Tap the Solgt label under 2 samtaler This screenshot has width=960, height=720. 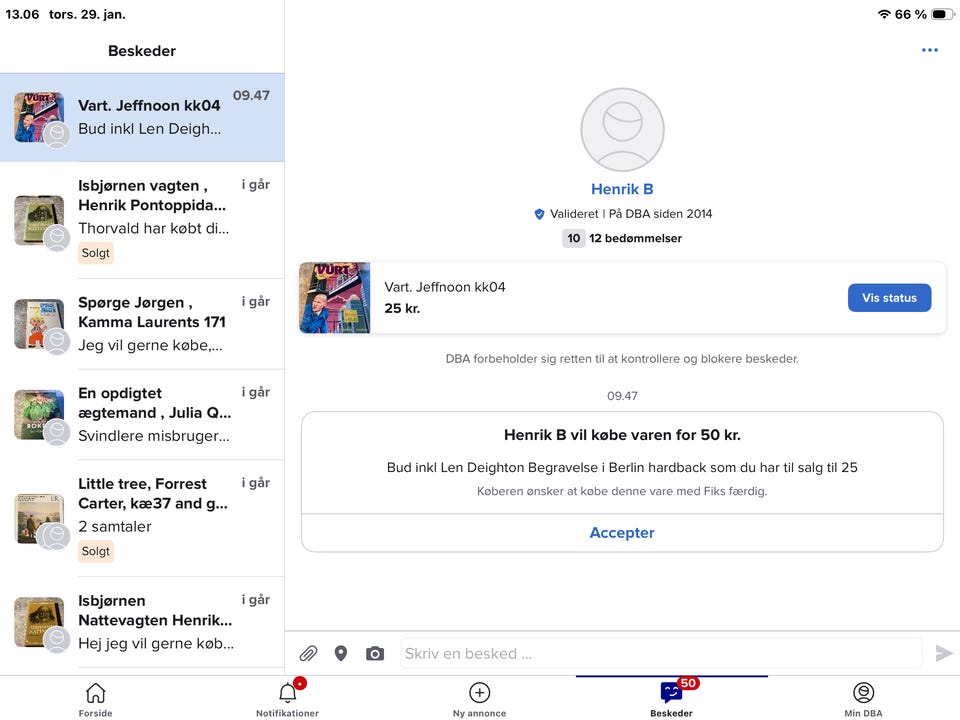tap(96, 551)
